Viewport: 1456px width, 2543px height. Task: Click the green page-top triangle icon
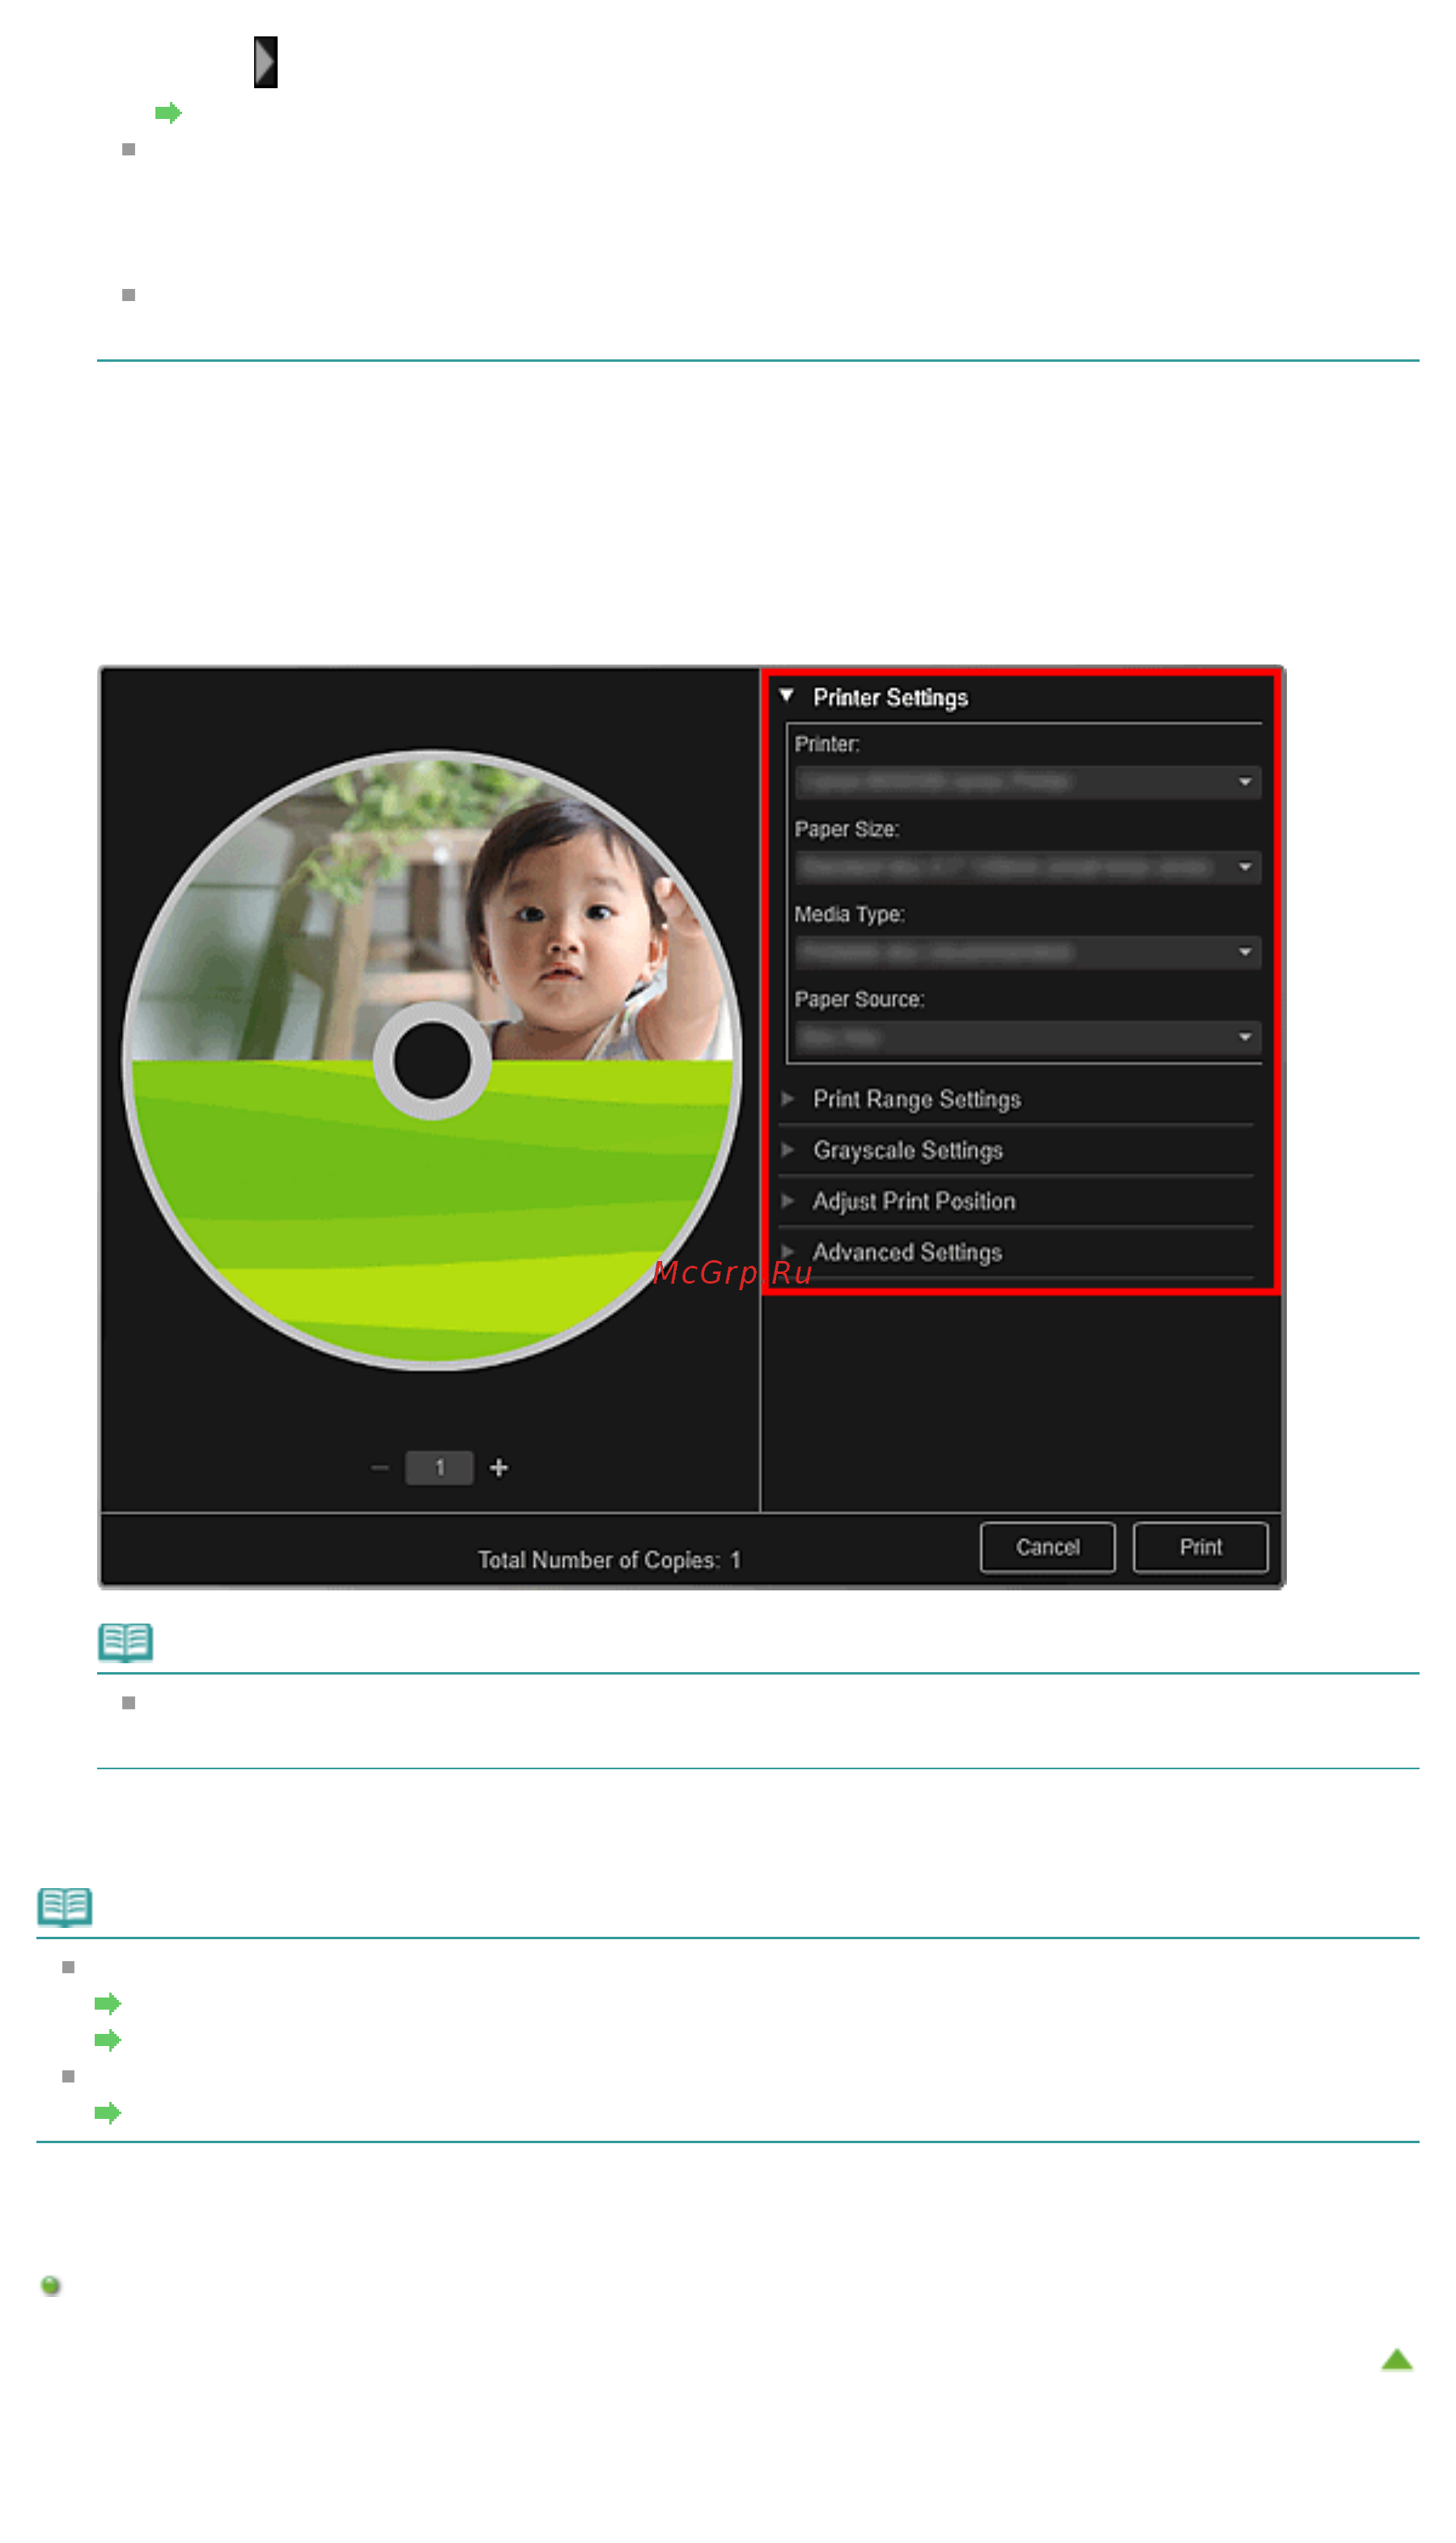[1396, 2359]
